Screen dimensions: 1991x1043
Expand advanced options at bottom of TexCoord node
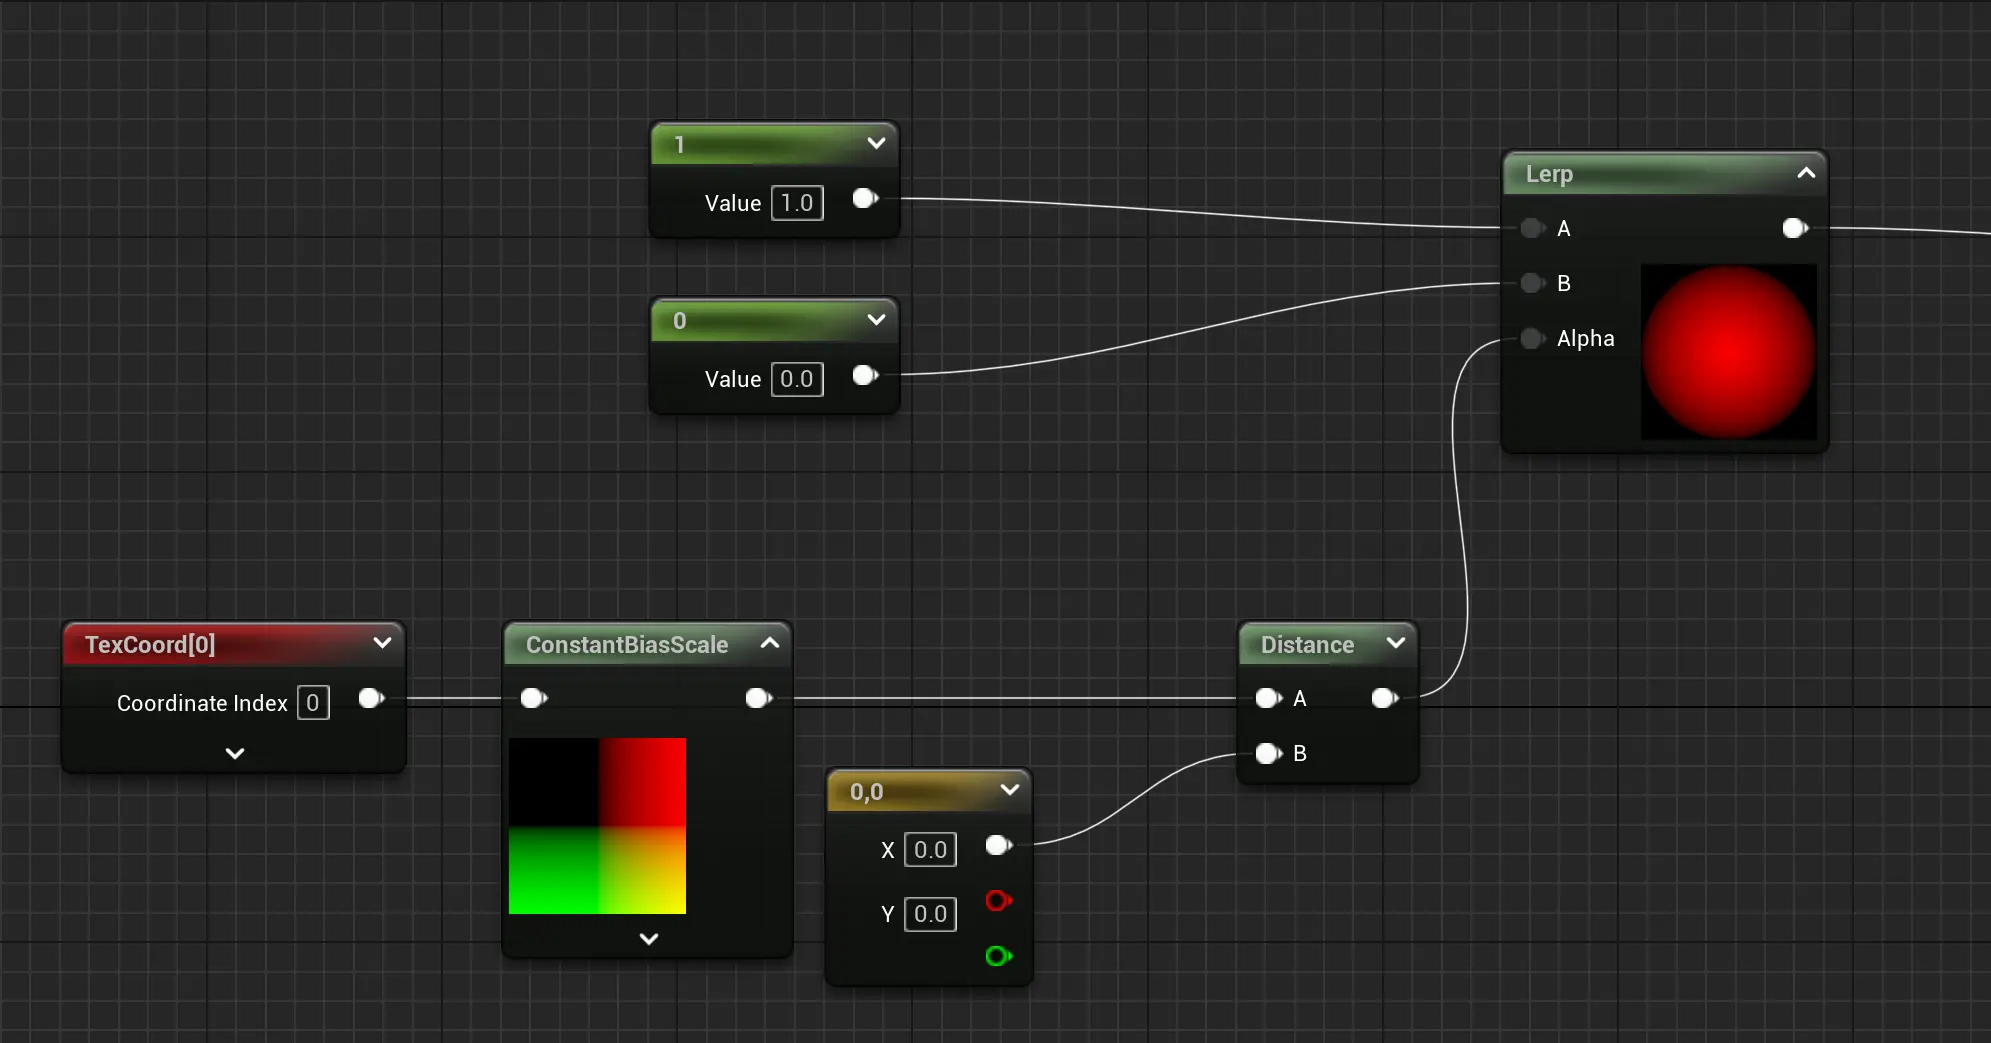pos(235,753)
